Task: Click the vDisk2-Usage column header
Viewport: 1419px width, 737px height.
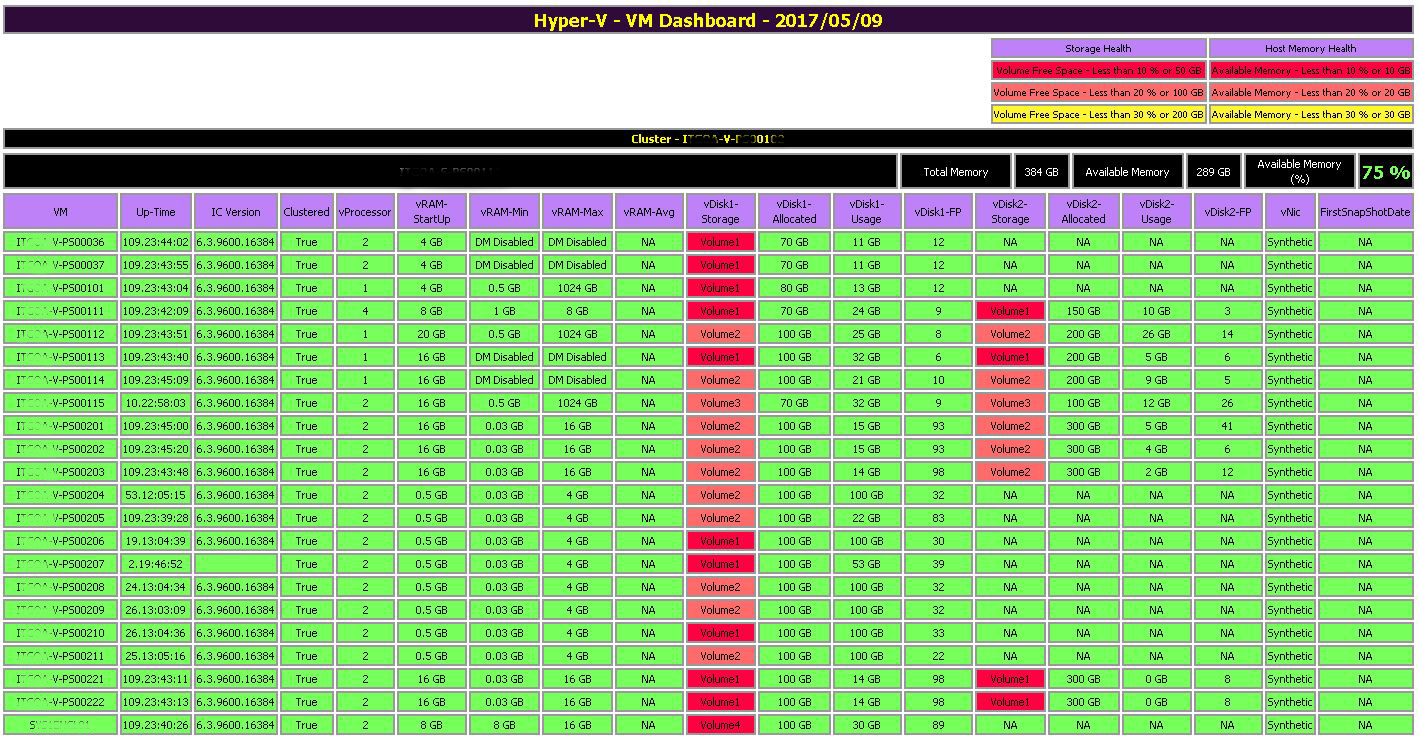Action: tap(1156, 212)
